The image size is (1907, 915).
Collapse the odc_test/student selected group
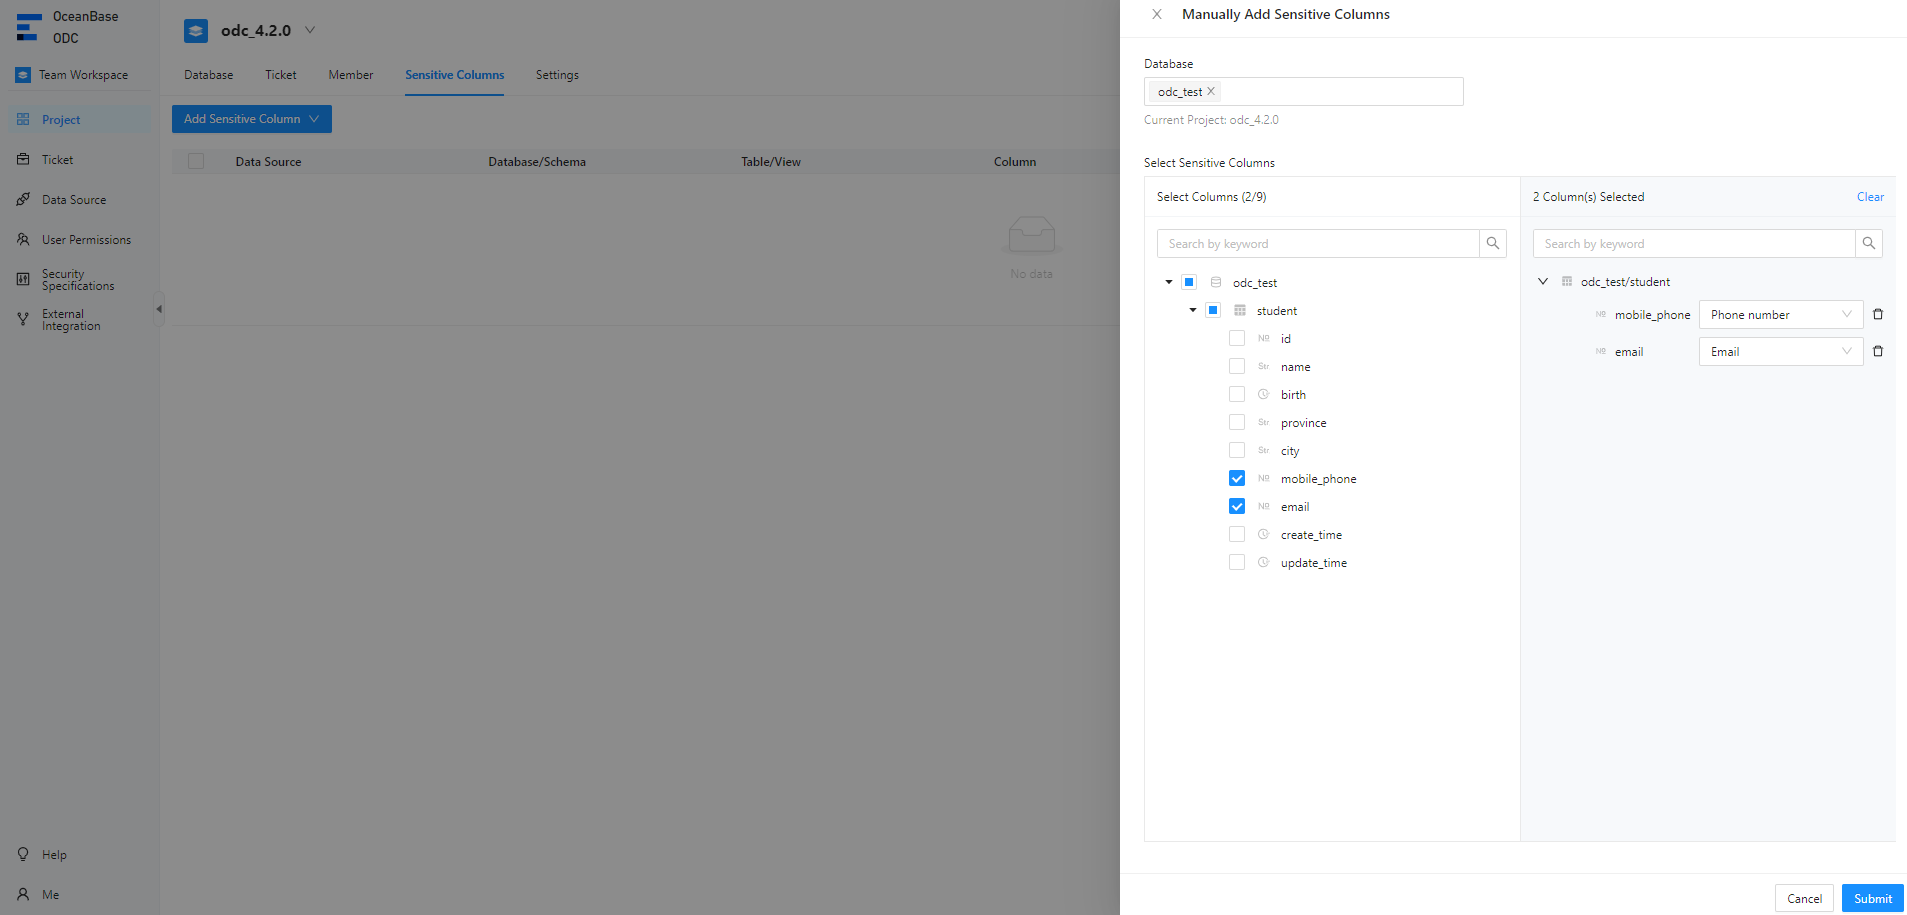pyautogui.click(x=1543, y=282)
